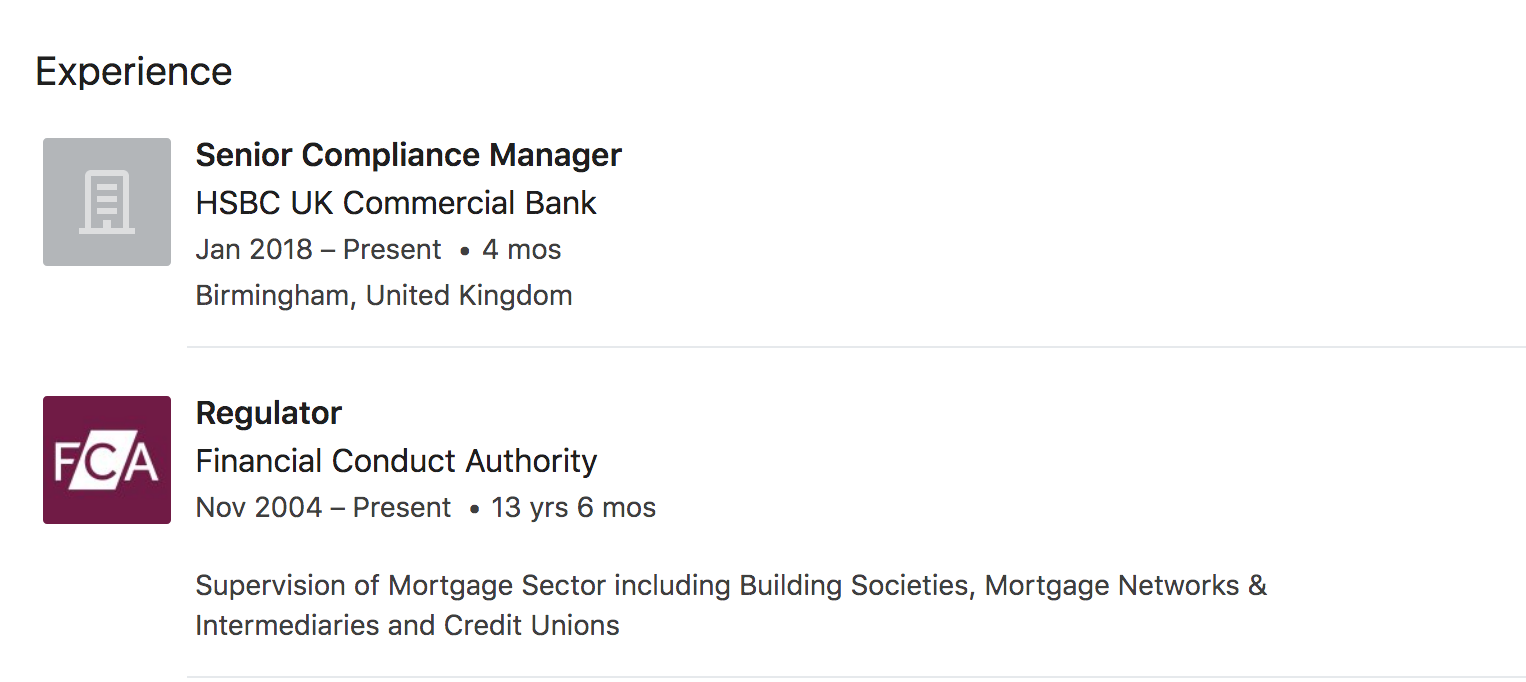Image resolution: width=1526 pixels, height=682 pixels.
Task: Click the white building glyph inside grey logo
Action: coord(107,202)
